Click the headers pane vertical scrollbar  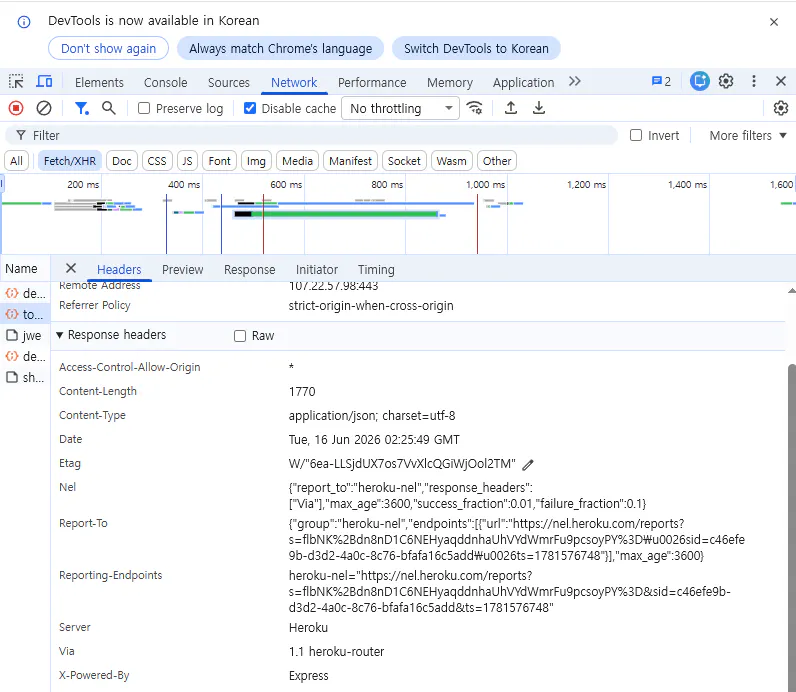(791, 528)
